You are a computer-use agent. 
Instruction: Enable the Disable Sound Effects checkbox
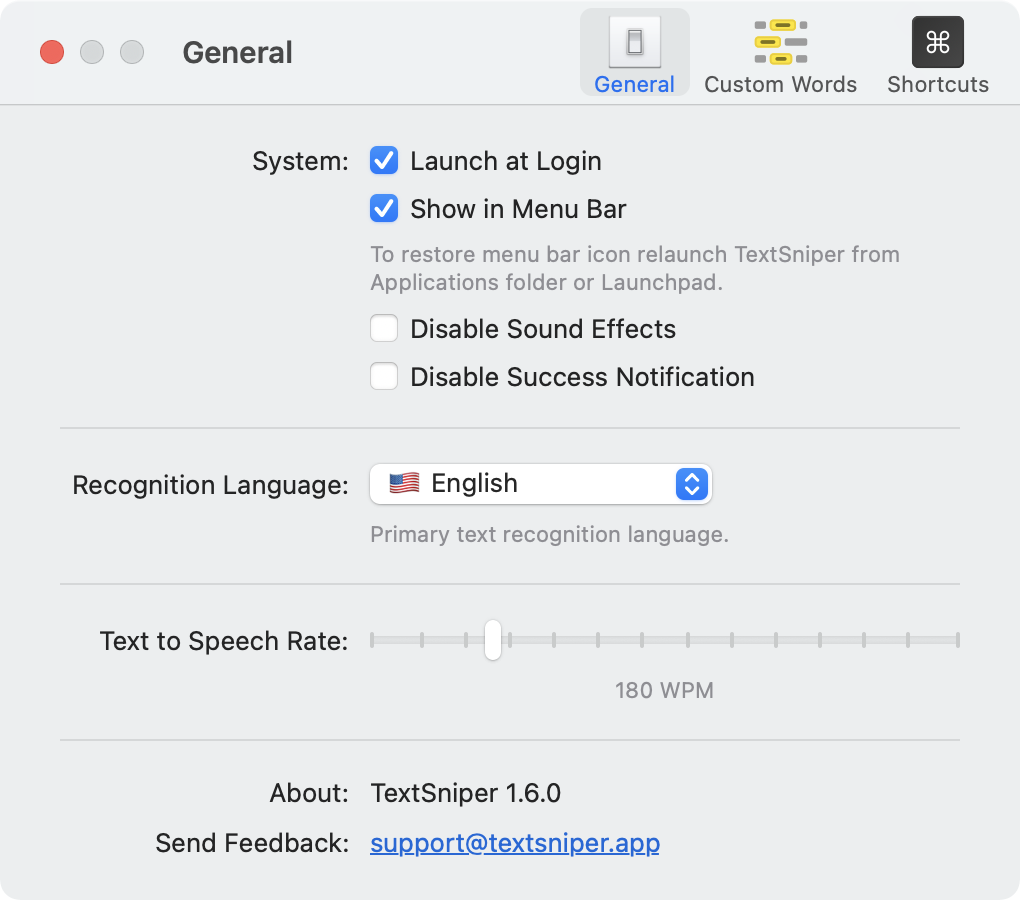(384, 329)
